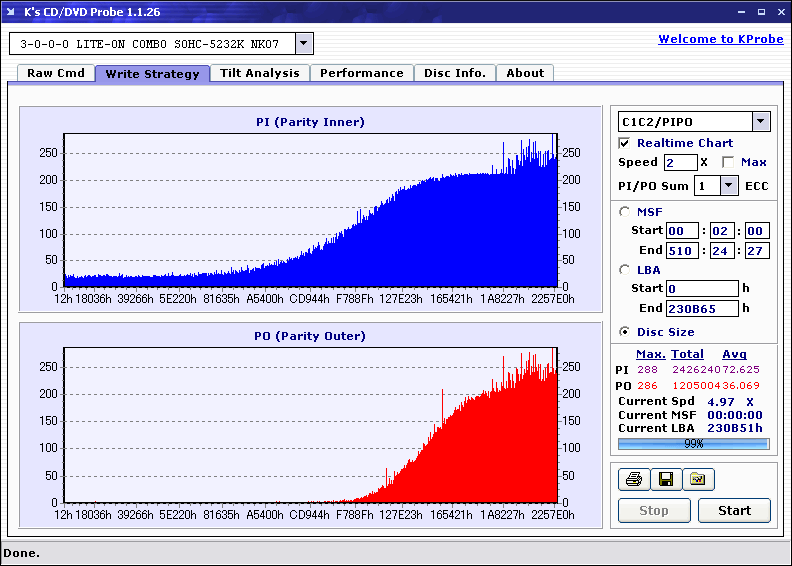Click the Max. column header
Image resolution: width=792 pixels, height=566 pixels.
[651, 354]
